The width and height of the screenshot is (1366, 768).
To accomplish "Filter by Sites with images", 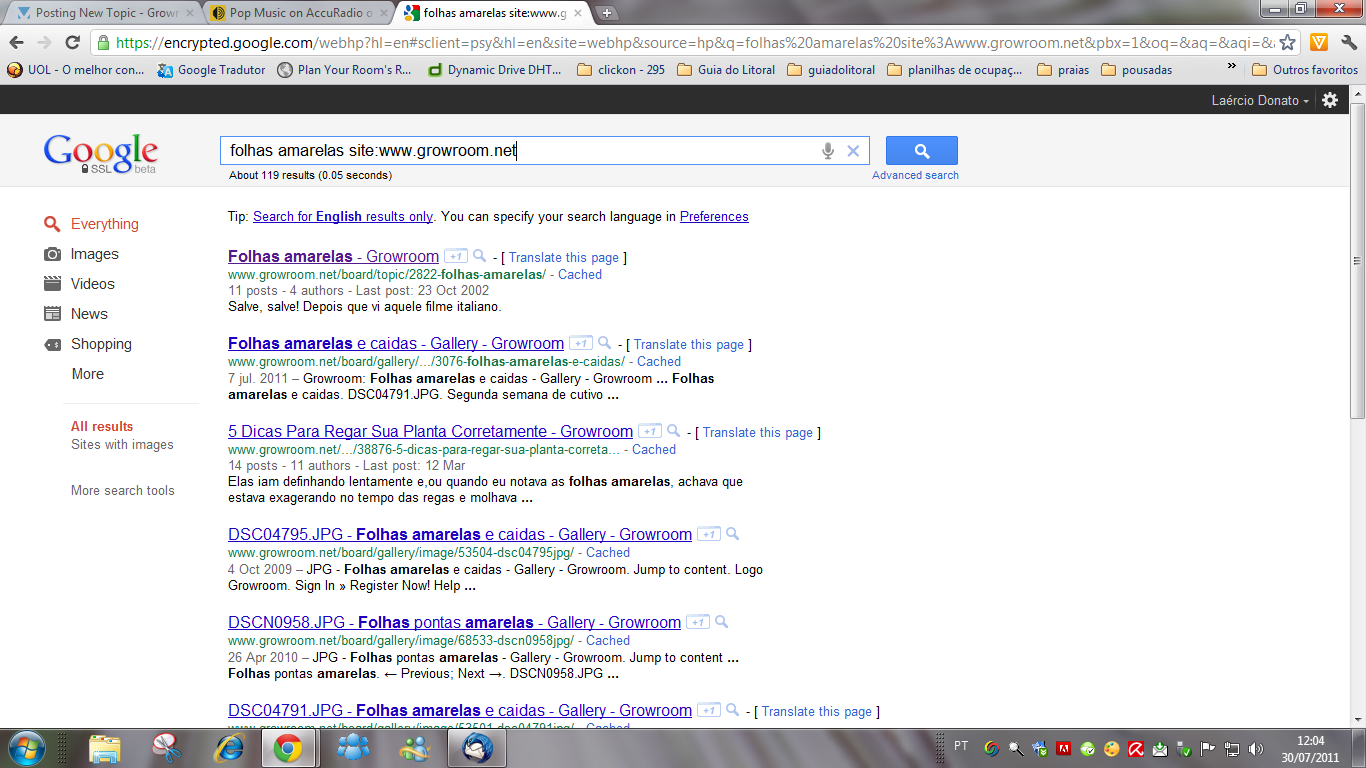I will [x=122, y=445].
